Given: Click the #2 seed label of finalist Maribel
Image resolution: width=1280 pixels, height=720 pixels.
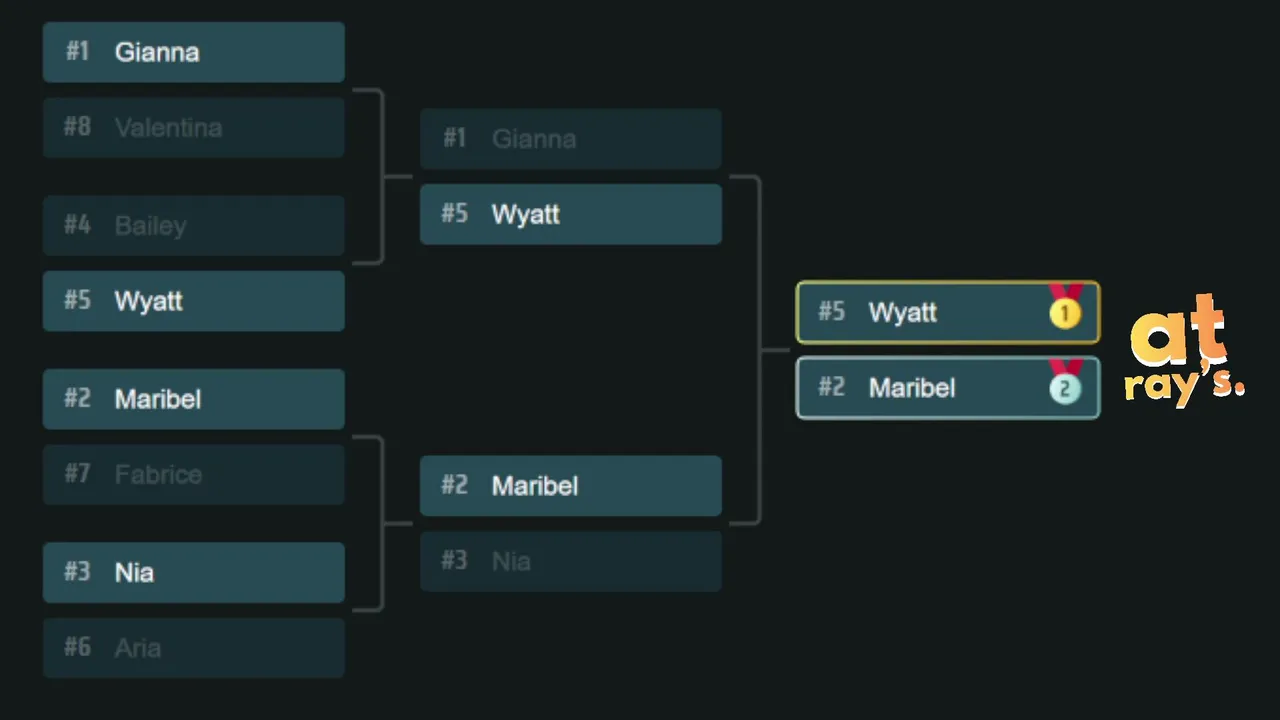Looking at the screenshot, I should (x=832, y=387).
